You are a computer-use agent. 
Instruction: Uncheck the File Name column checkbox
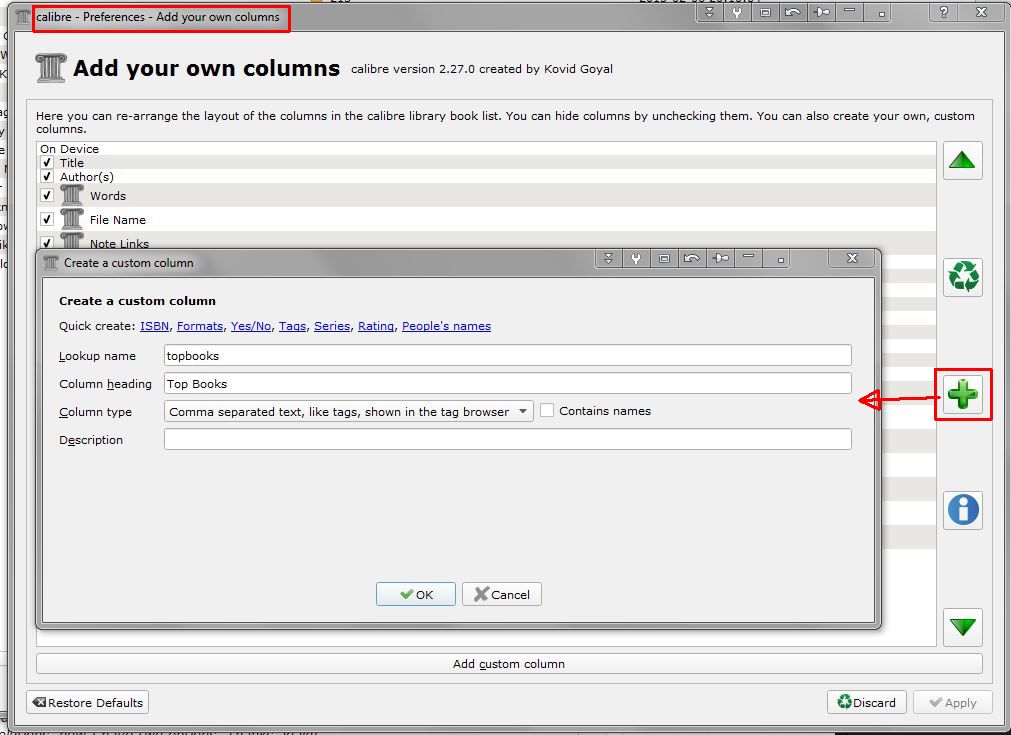pos(46,219)
